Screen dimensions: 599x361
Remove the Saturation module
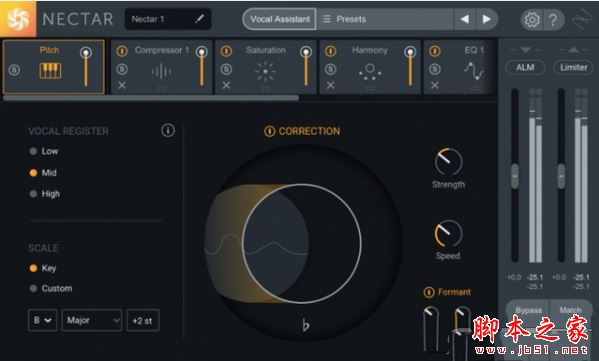pyautogui.click(x=226, y=85)
